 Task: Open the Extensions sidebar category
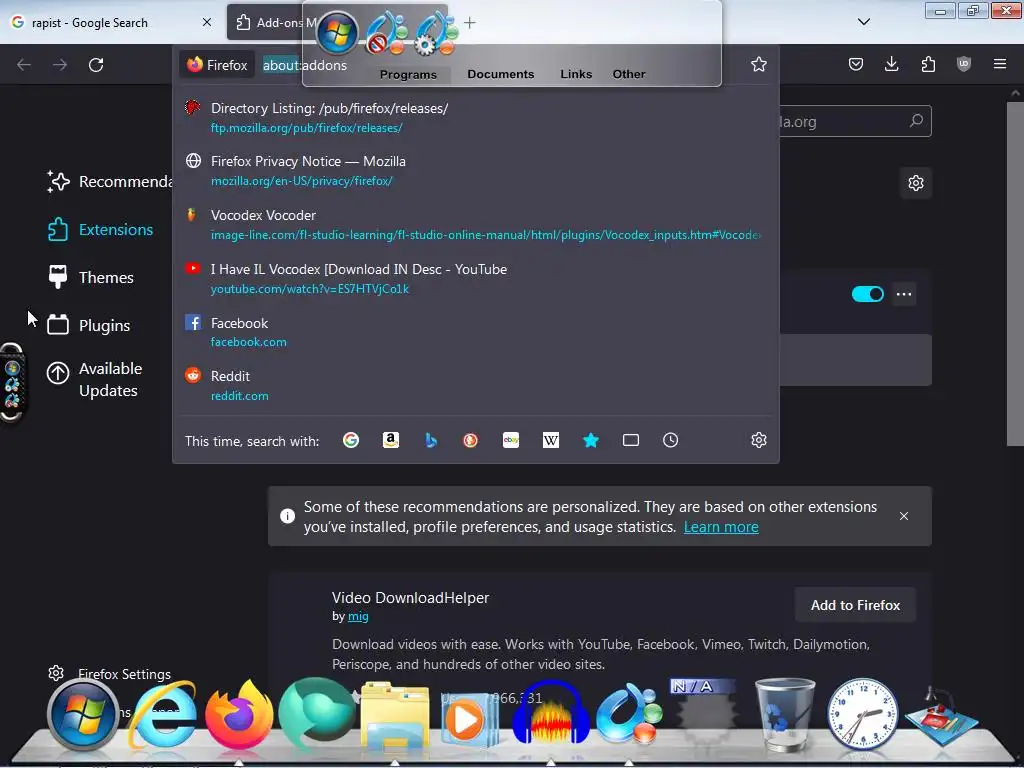coord(100,230)
